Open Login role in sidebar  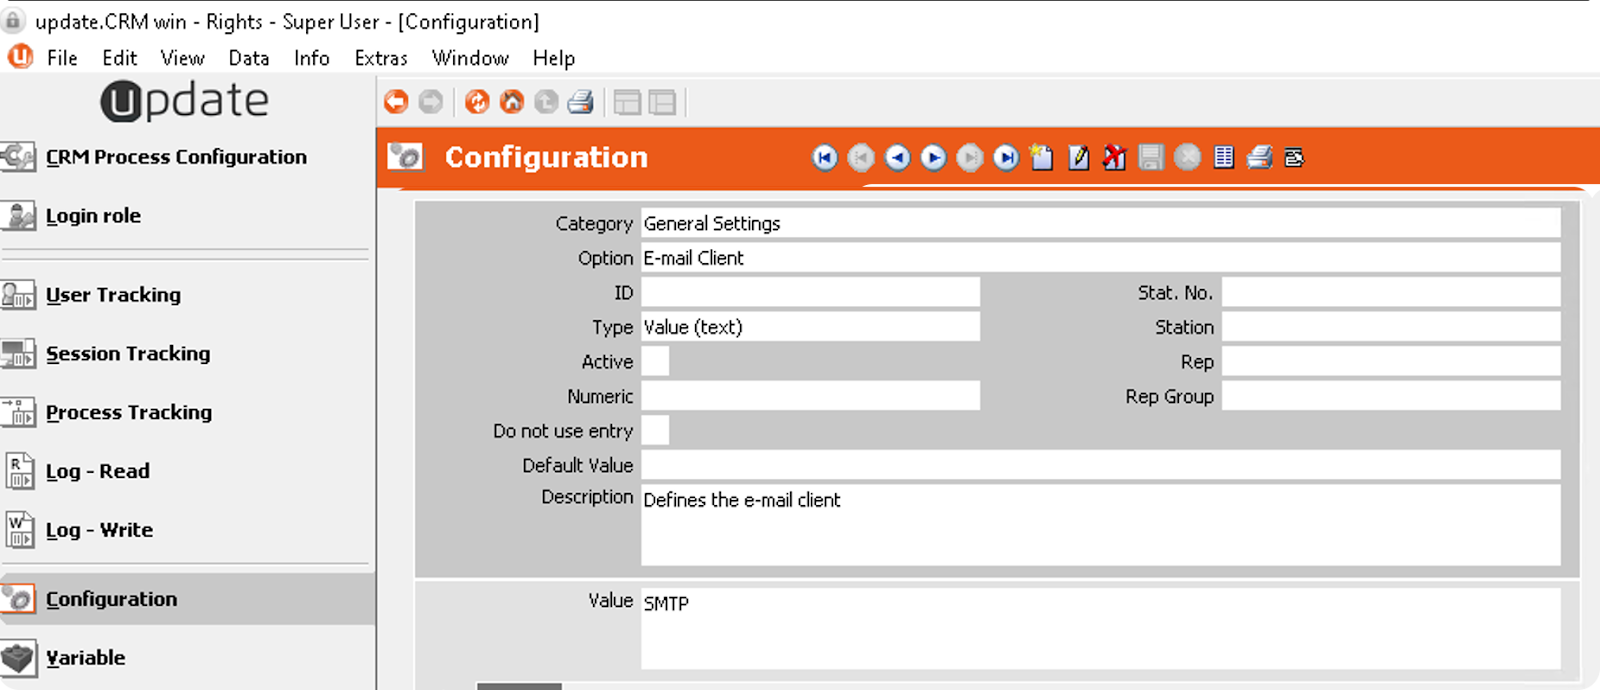93,216
